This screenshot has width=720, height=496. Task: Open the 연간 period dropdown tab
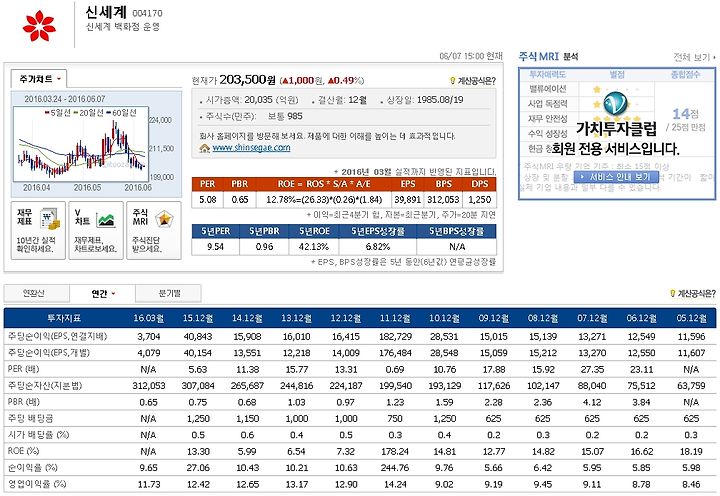[102, 293]
